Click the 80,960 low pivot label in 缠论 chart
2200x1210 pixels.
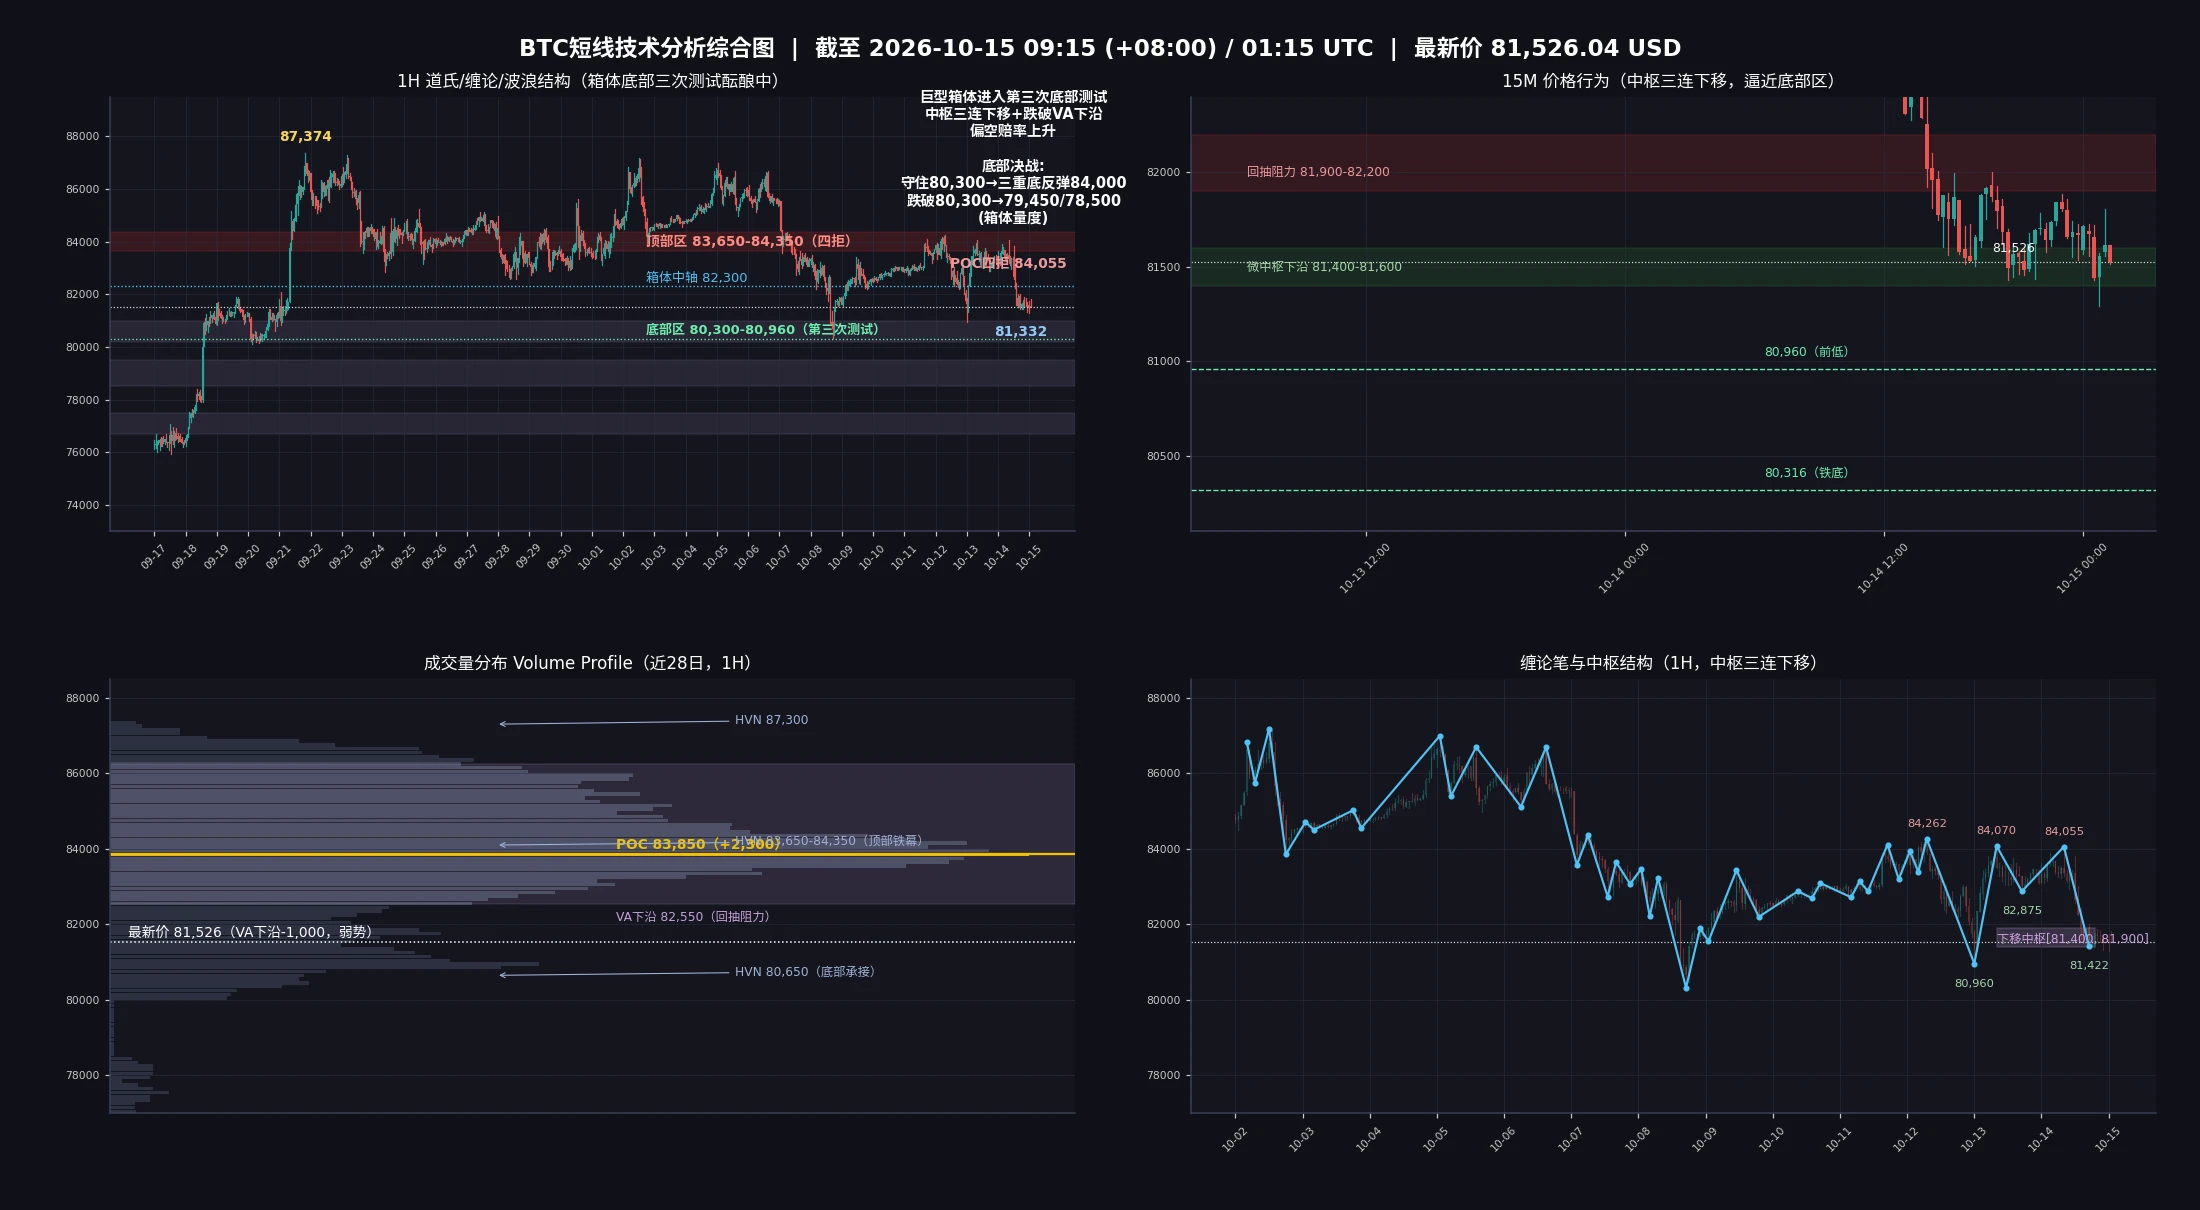(x=1974, y=984)
